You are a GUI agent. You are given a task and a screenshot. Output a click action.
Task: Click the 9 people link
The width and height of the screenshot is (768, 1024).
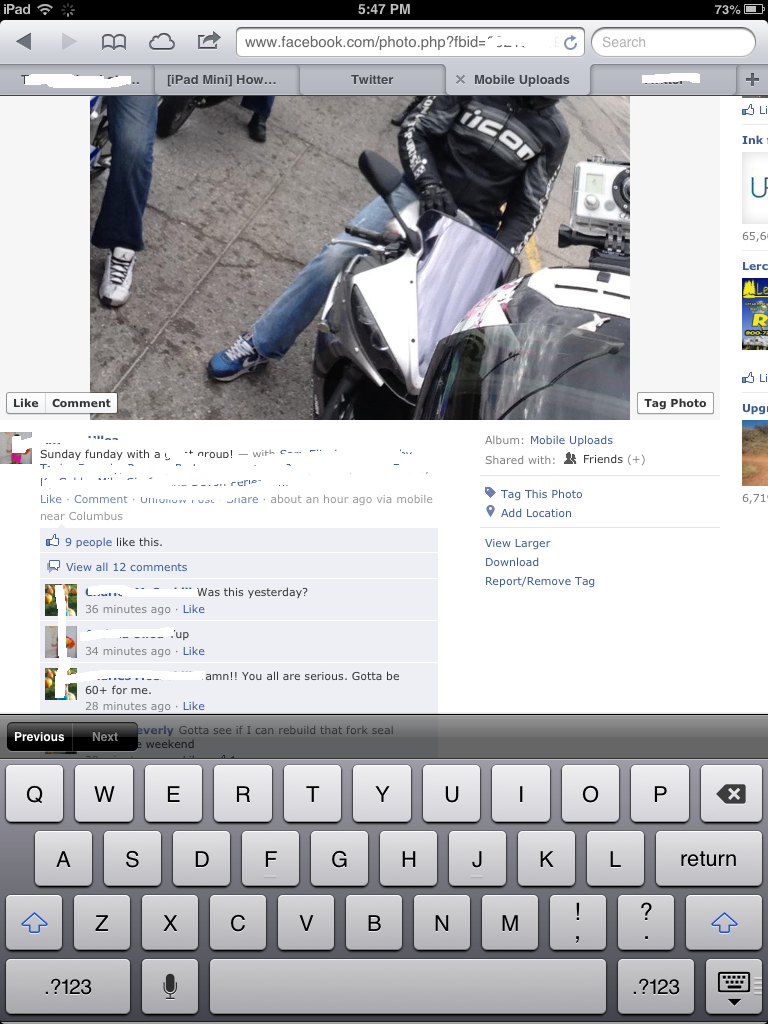[x=88, y=541]
